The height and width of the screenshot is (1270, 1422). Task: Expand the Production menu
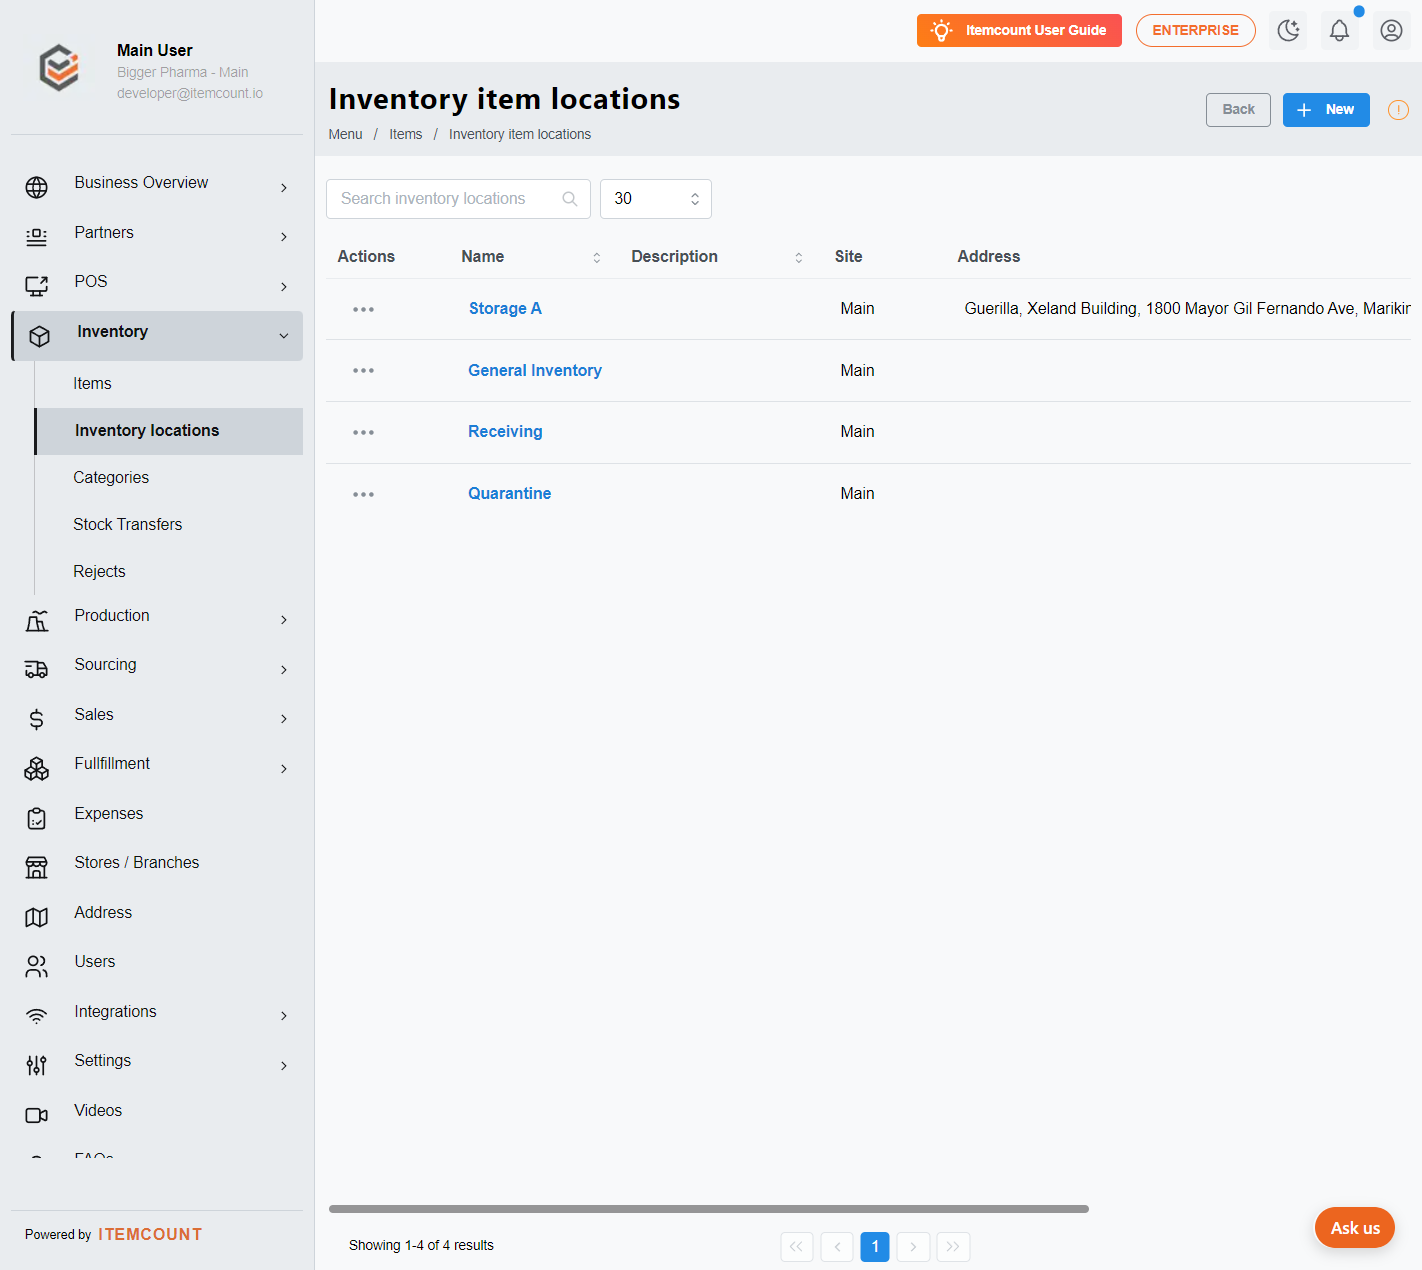157,620
